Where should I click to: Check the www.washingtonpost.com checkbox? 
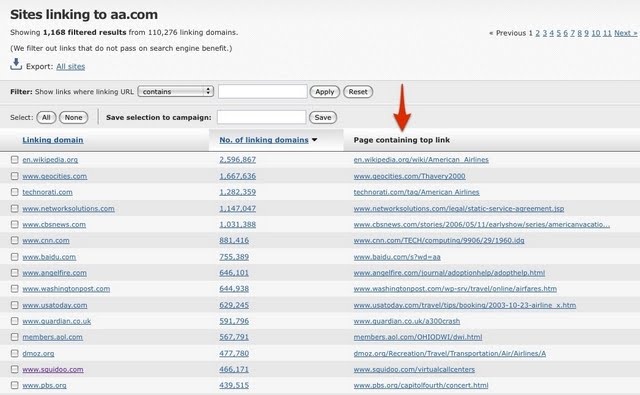[15, 288]
